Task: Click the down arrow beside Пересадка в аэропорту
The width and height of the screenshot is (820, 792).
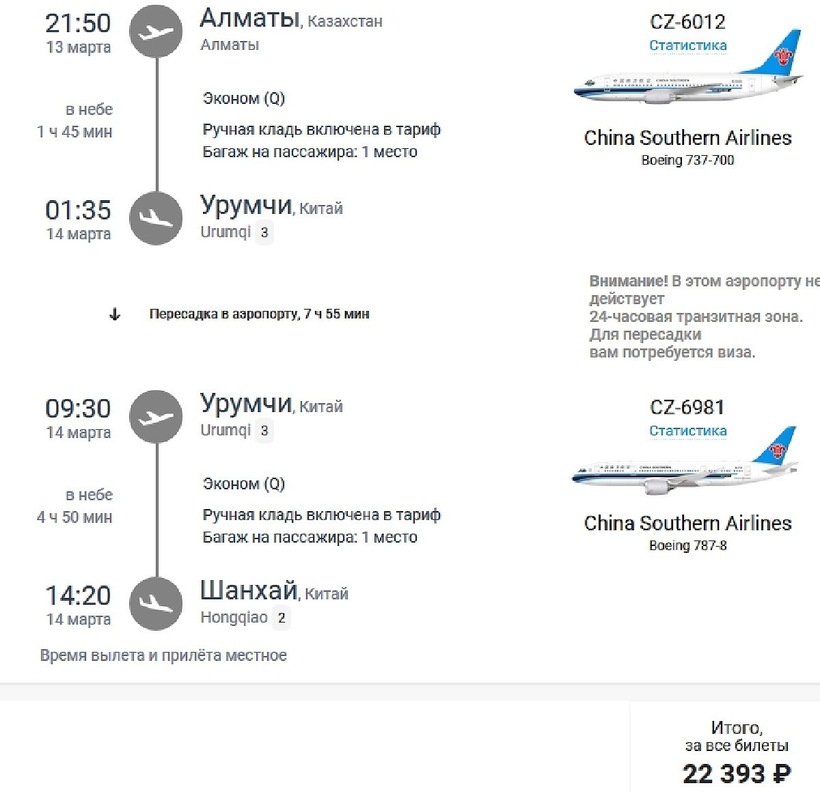Action: click(x=114, y=314)
